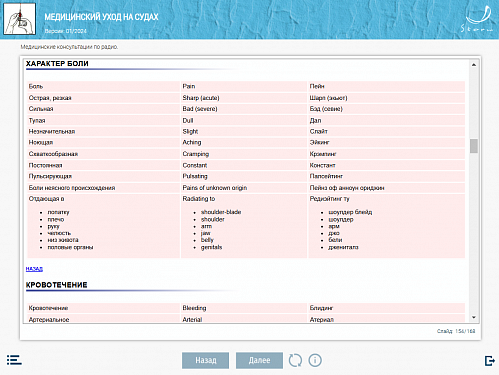Click the company logo in header

pyautogui.click(x=478, y=19)
